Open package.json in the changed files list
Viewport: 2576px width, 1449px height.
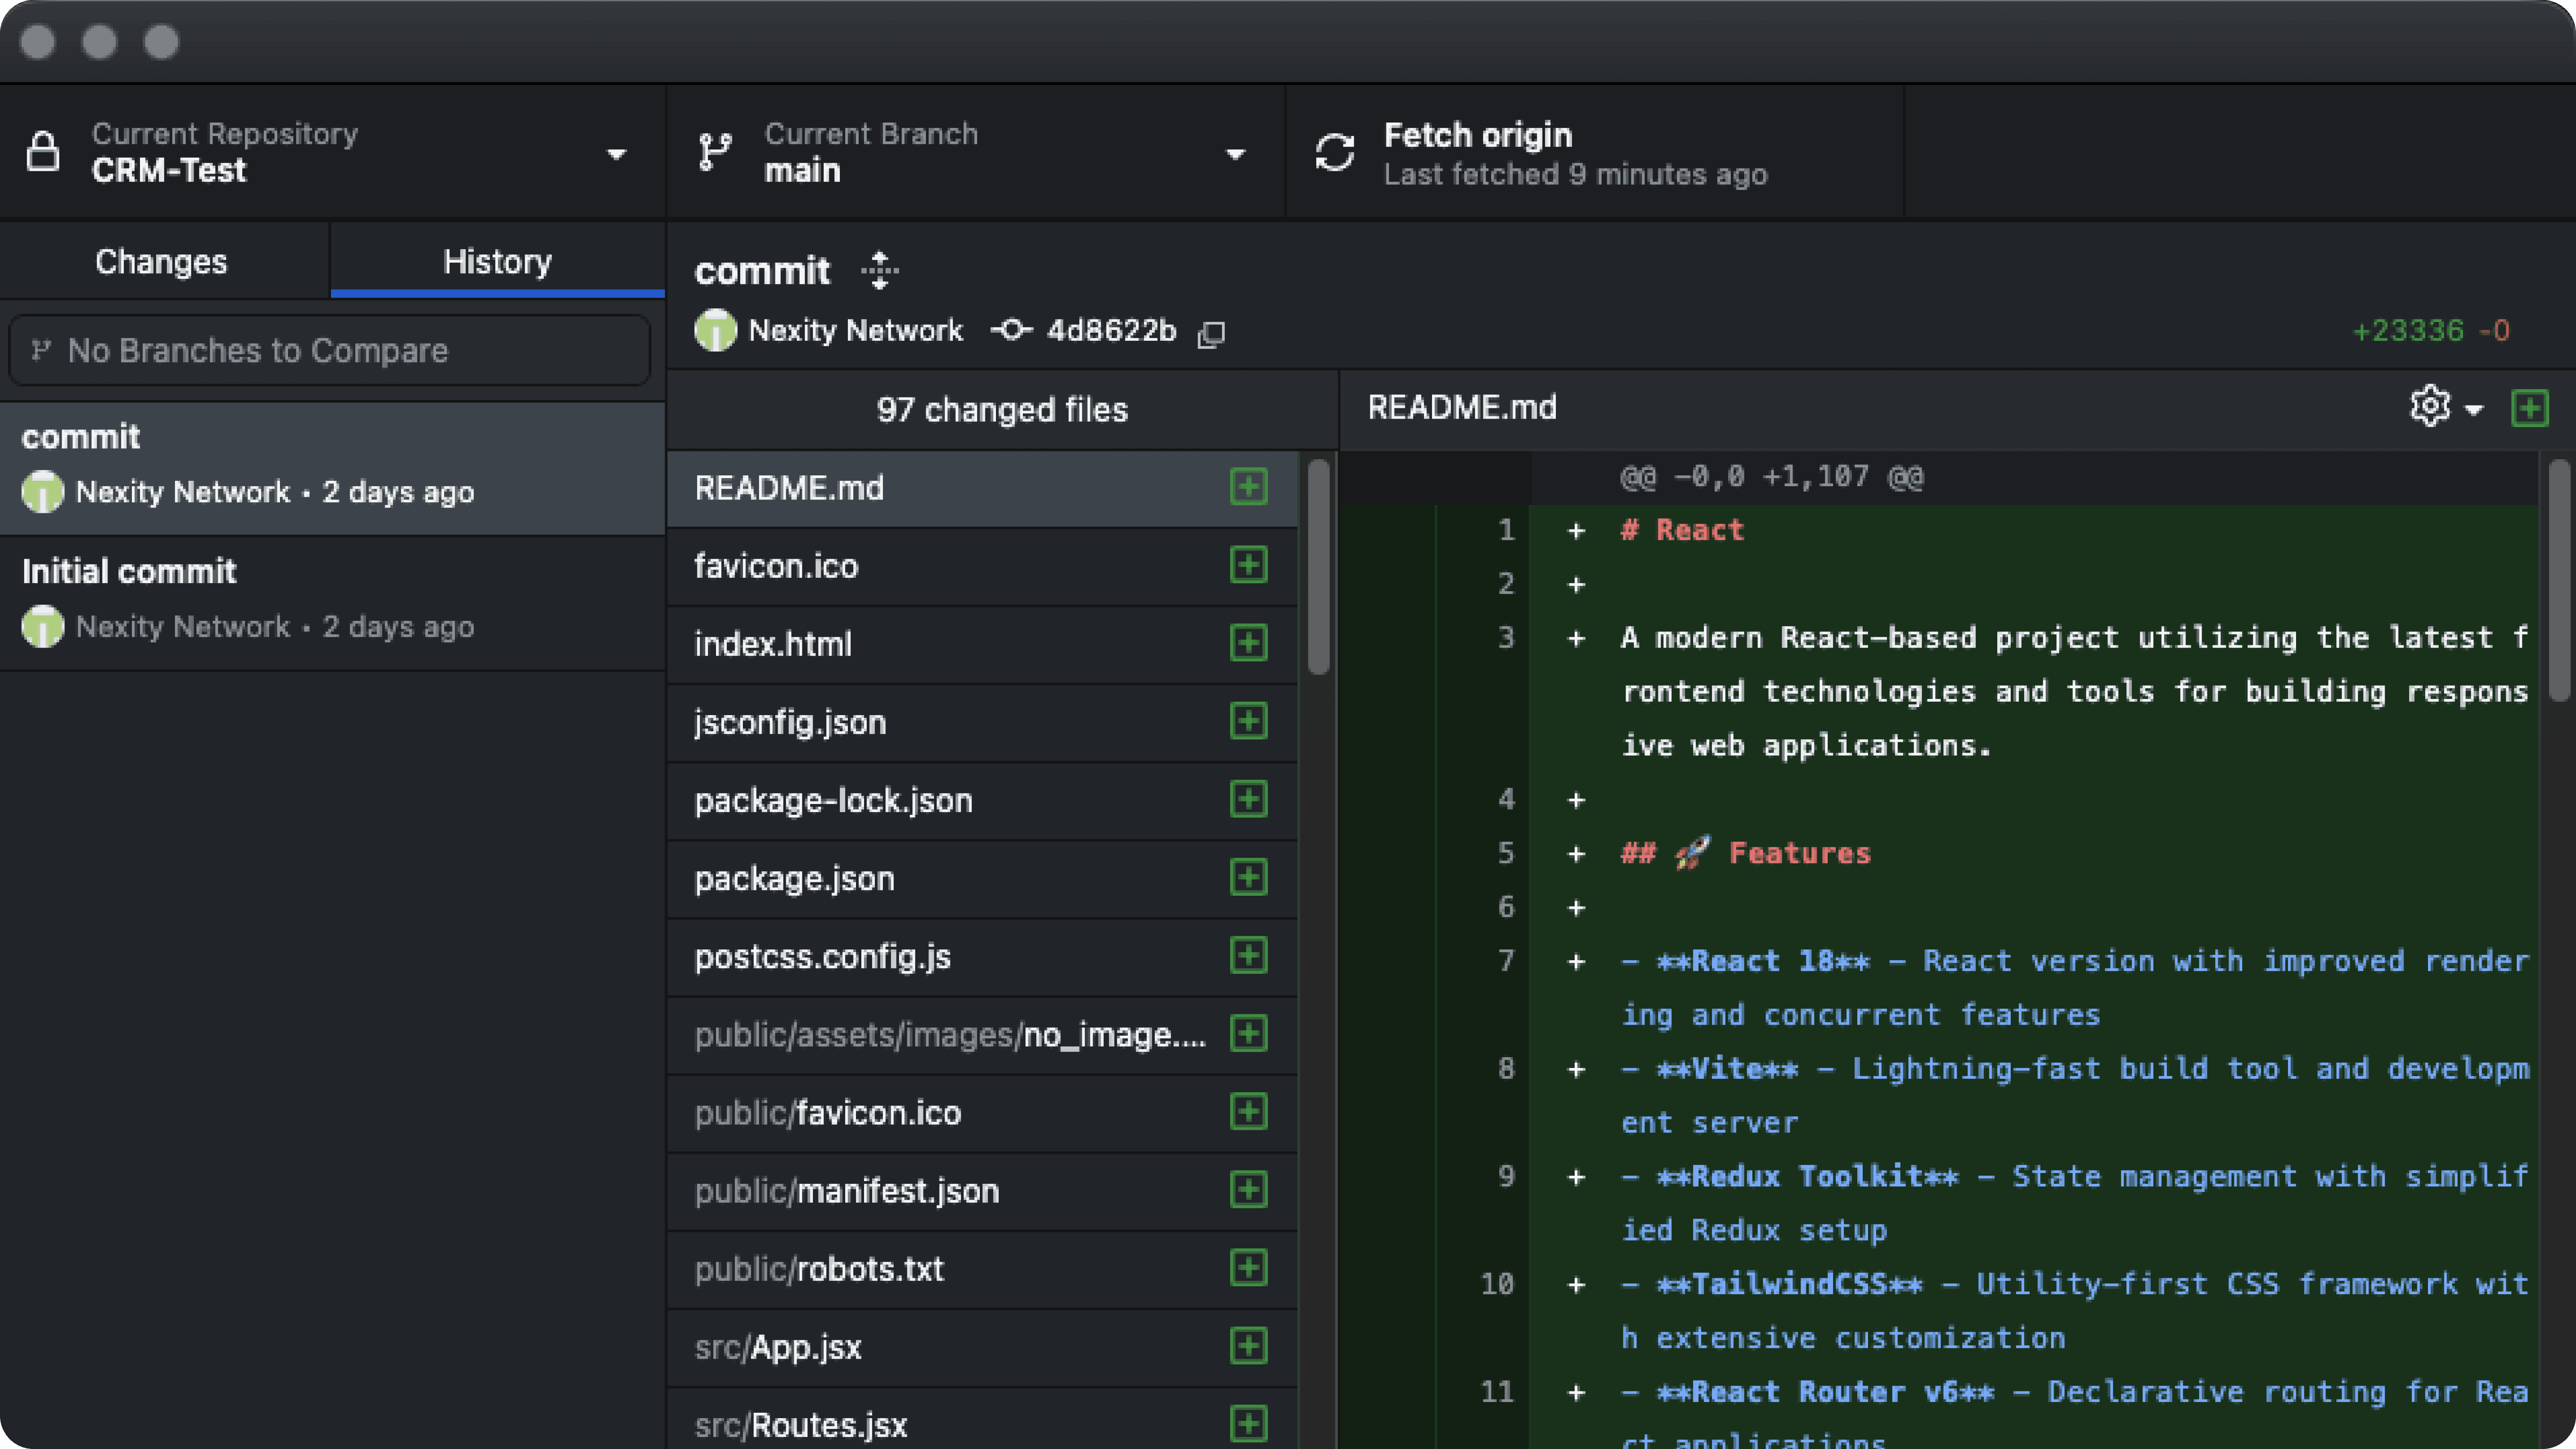[x=794, y=878]
